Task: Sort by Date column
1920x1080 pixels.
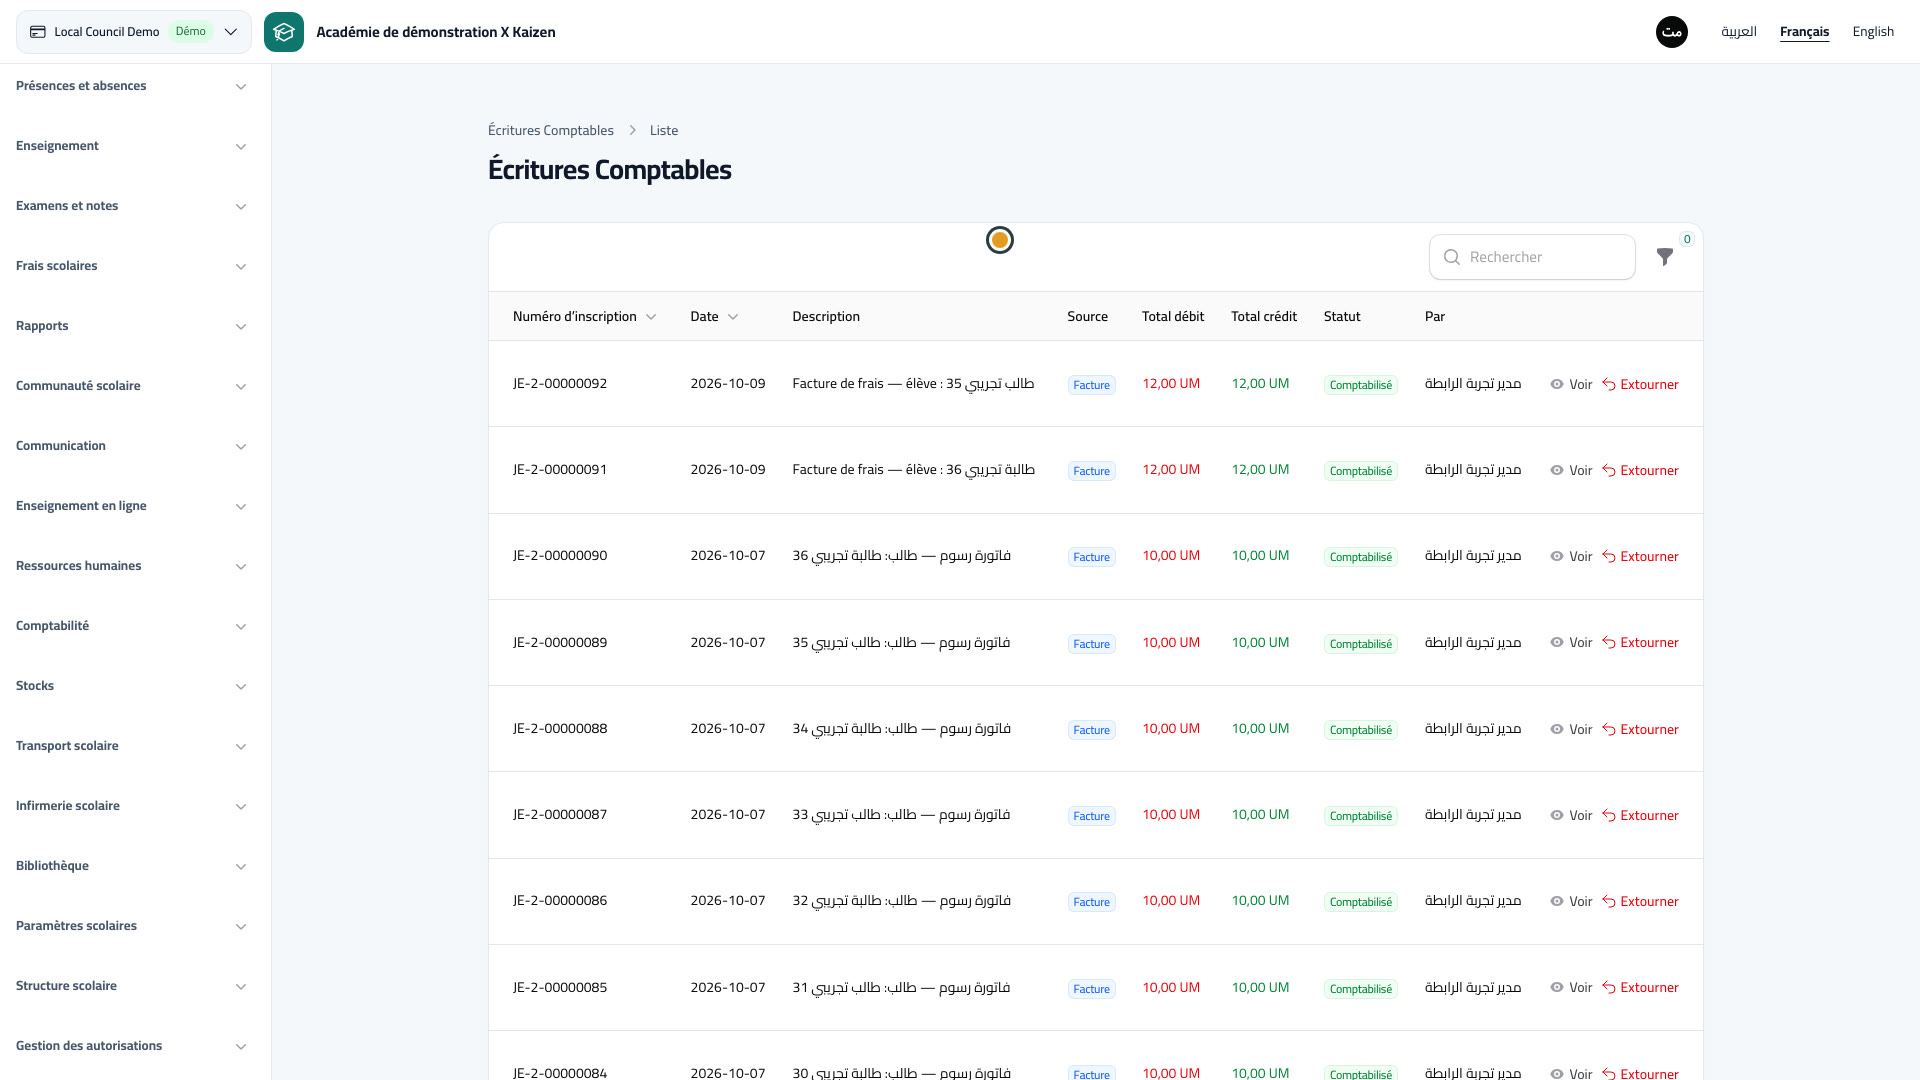Action: tap(714, 316)
